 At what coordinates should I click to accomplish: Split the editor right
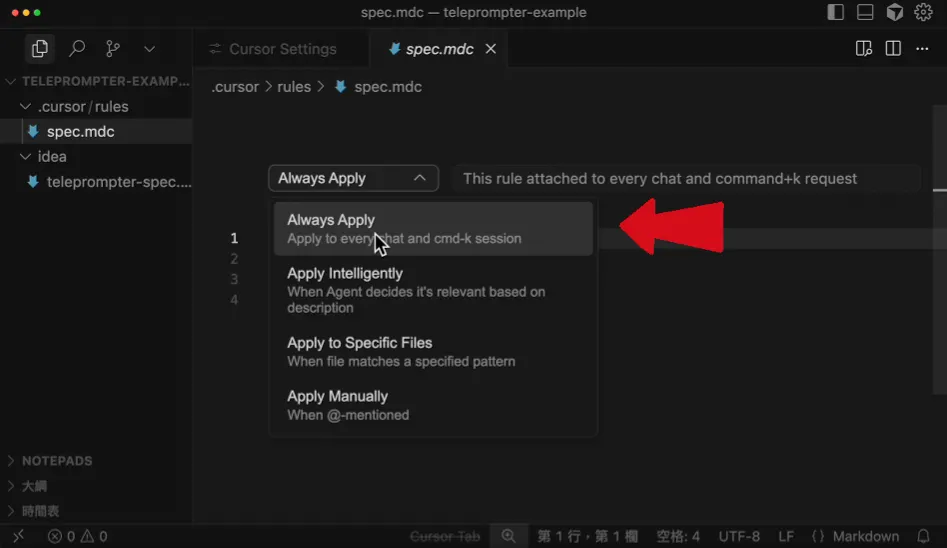click(893, 49)
